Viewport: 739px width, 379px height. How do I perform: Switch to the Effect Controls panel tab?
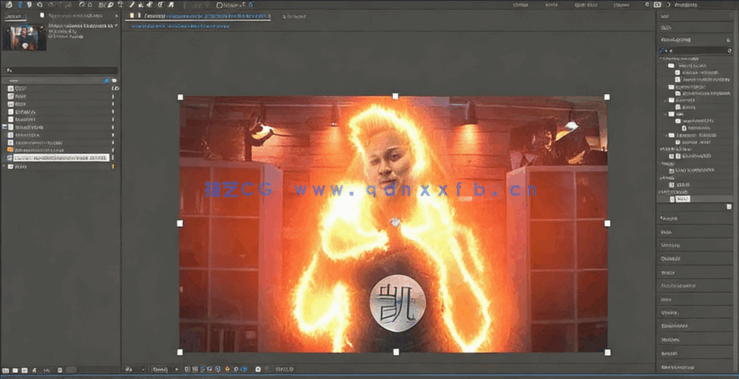click(75, 16)
